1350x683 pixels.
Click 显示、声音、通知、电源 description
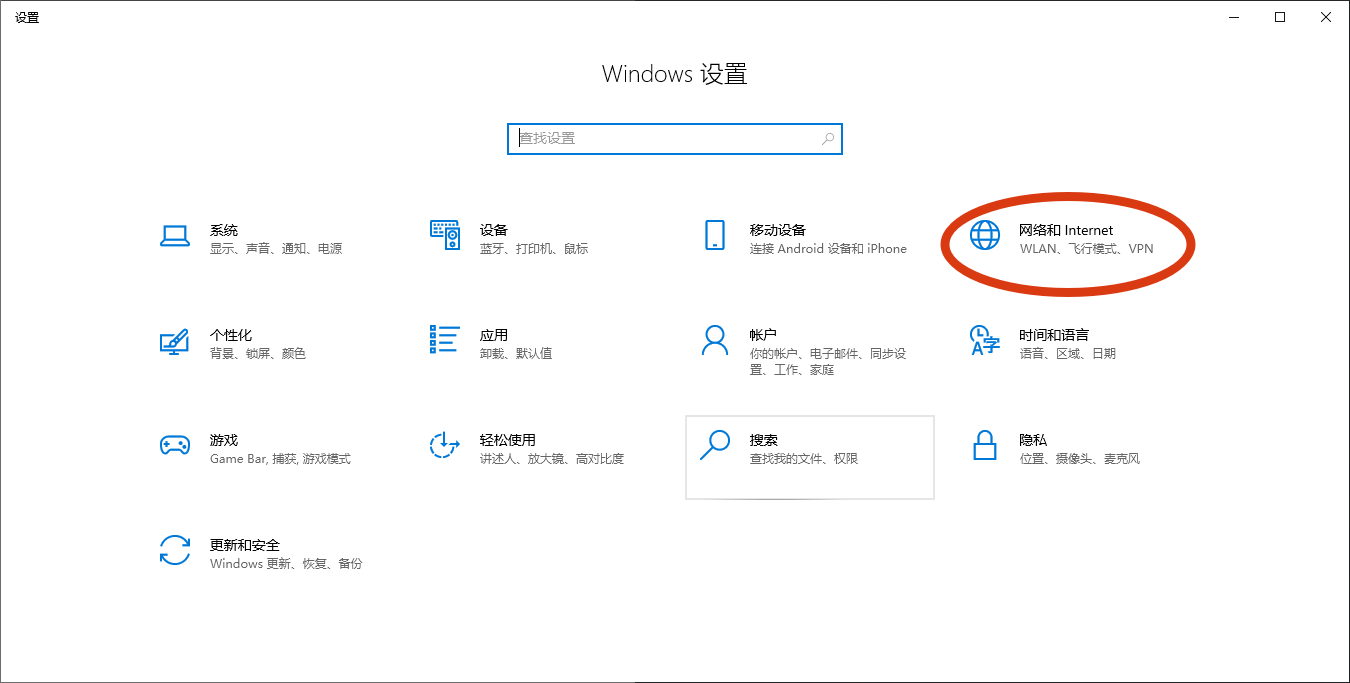pos(276,249)
